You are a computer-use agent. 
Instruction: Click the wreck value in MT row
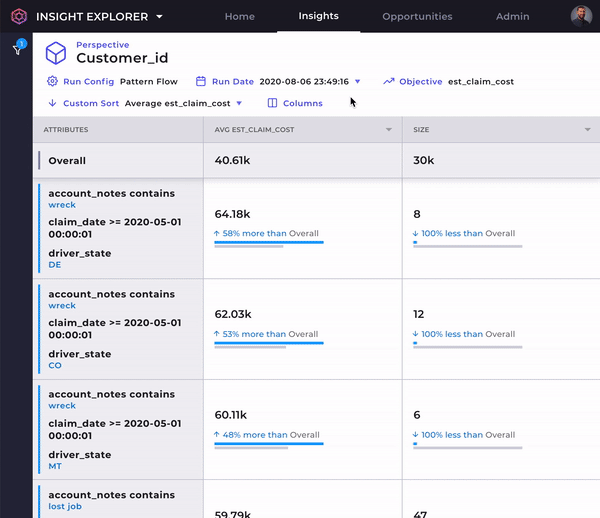click(x=62, y=406)
